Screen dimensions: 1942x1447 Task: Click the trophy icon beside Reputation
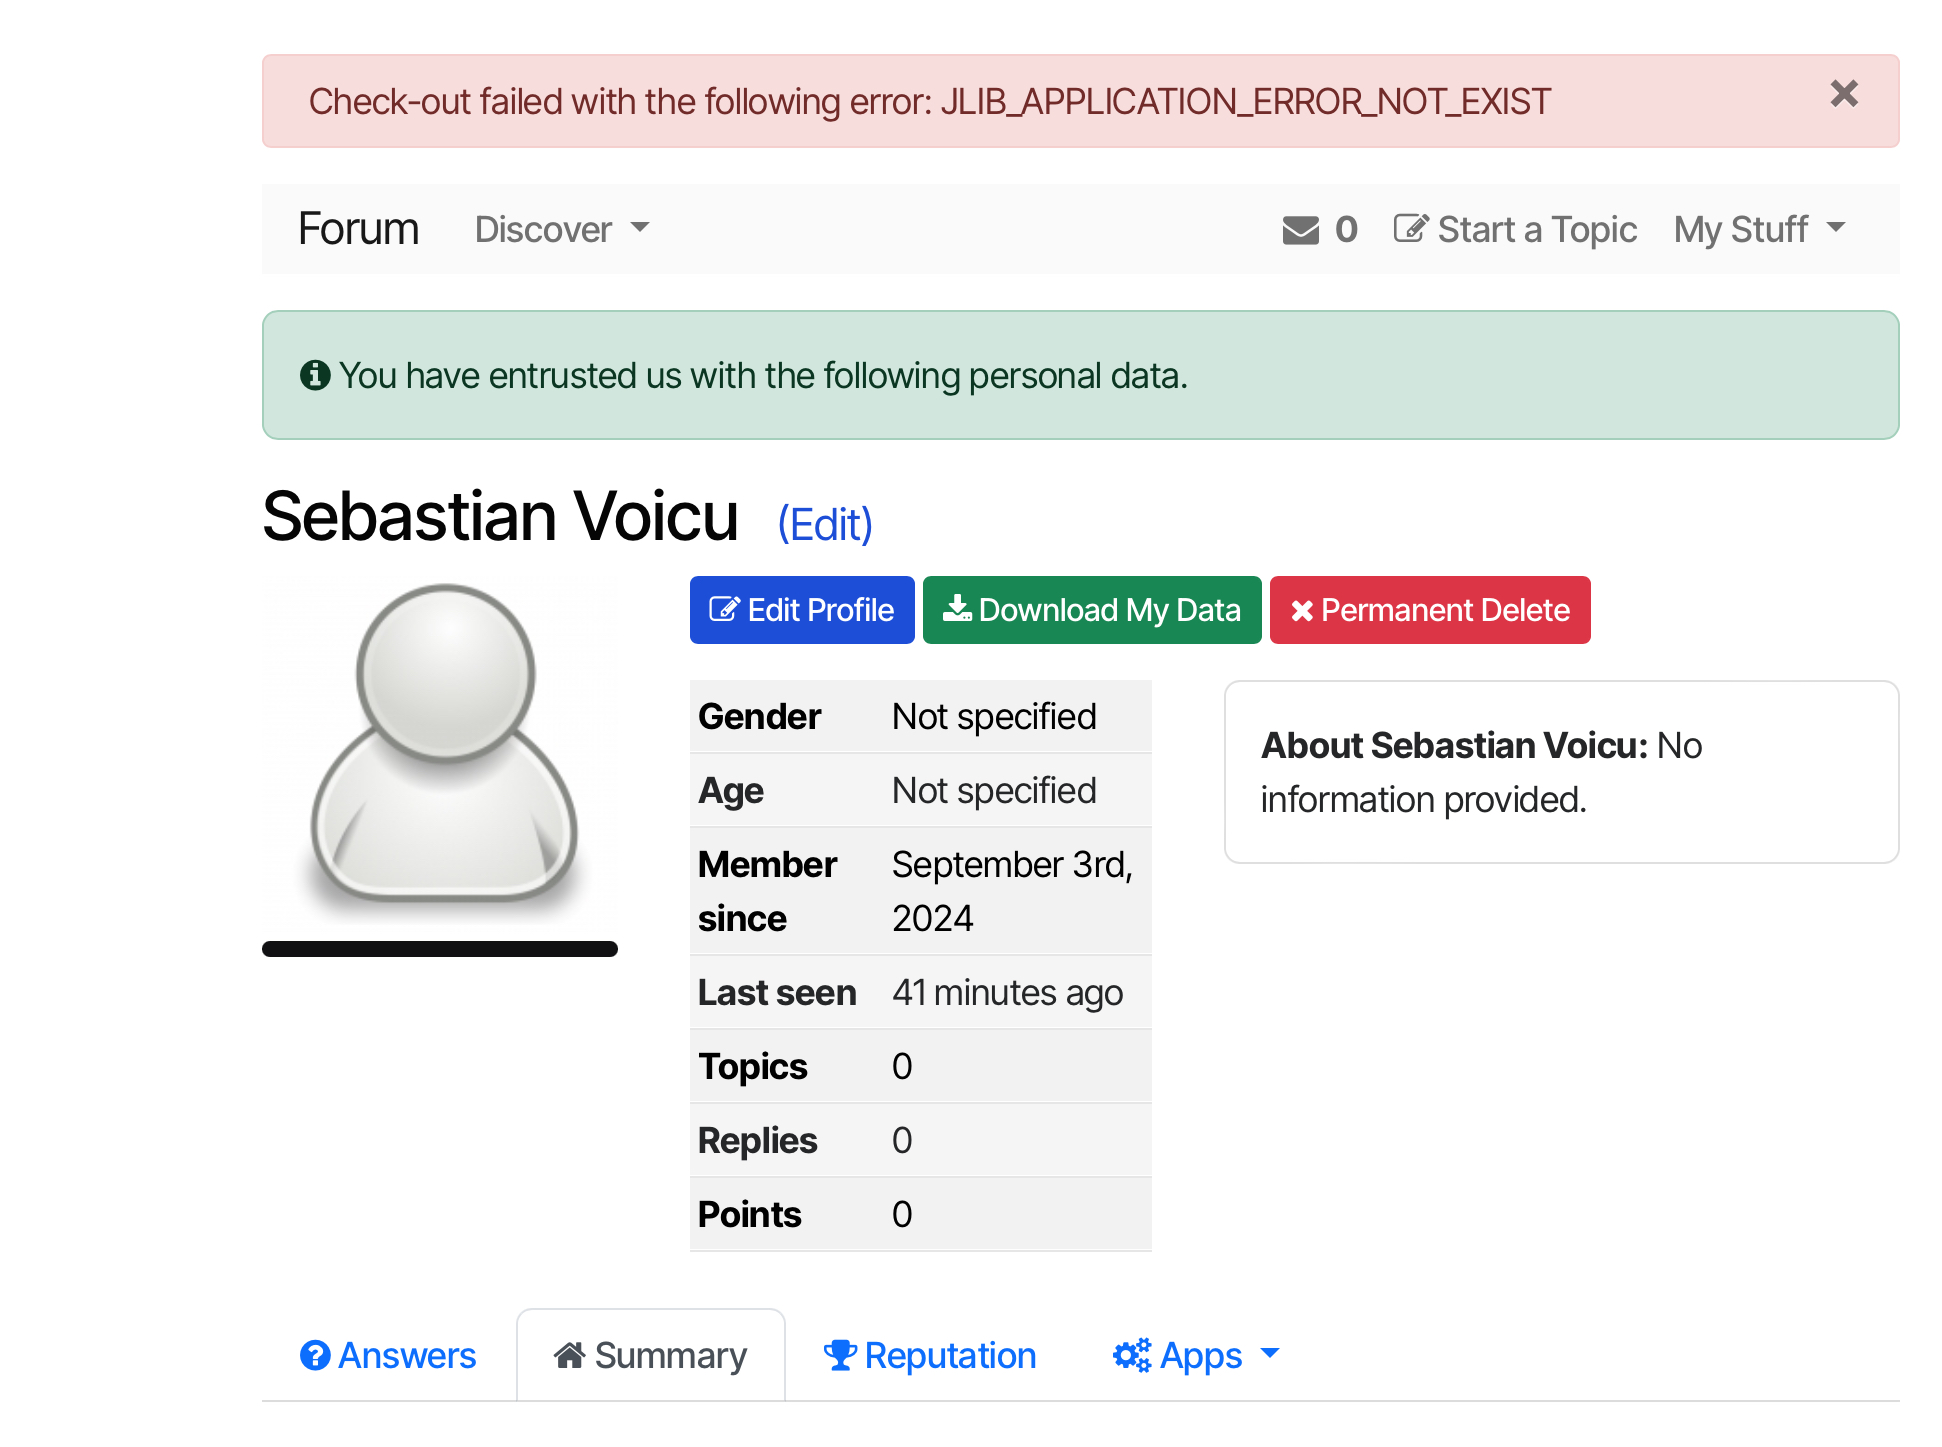point(839,1355)
